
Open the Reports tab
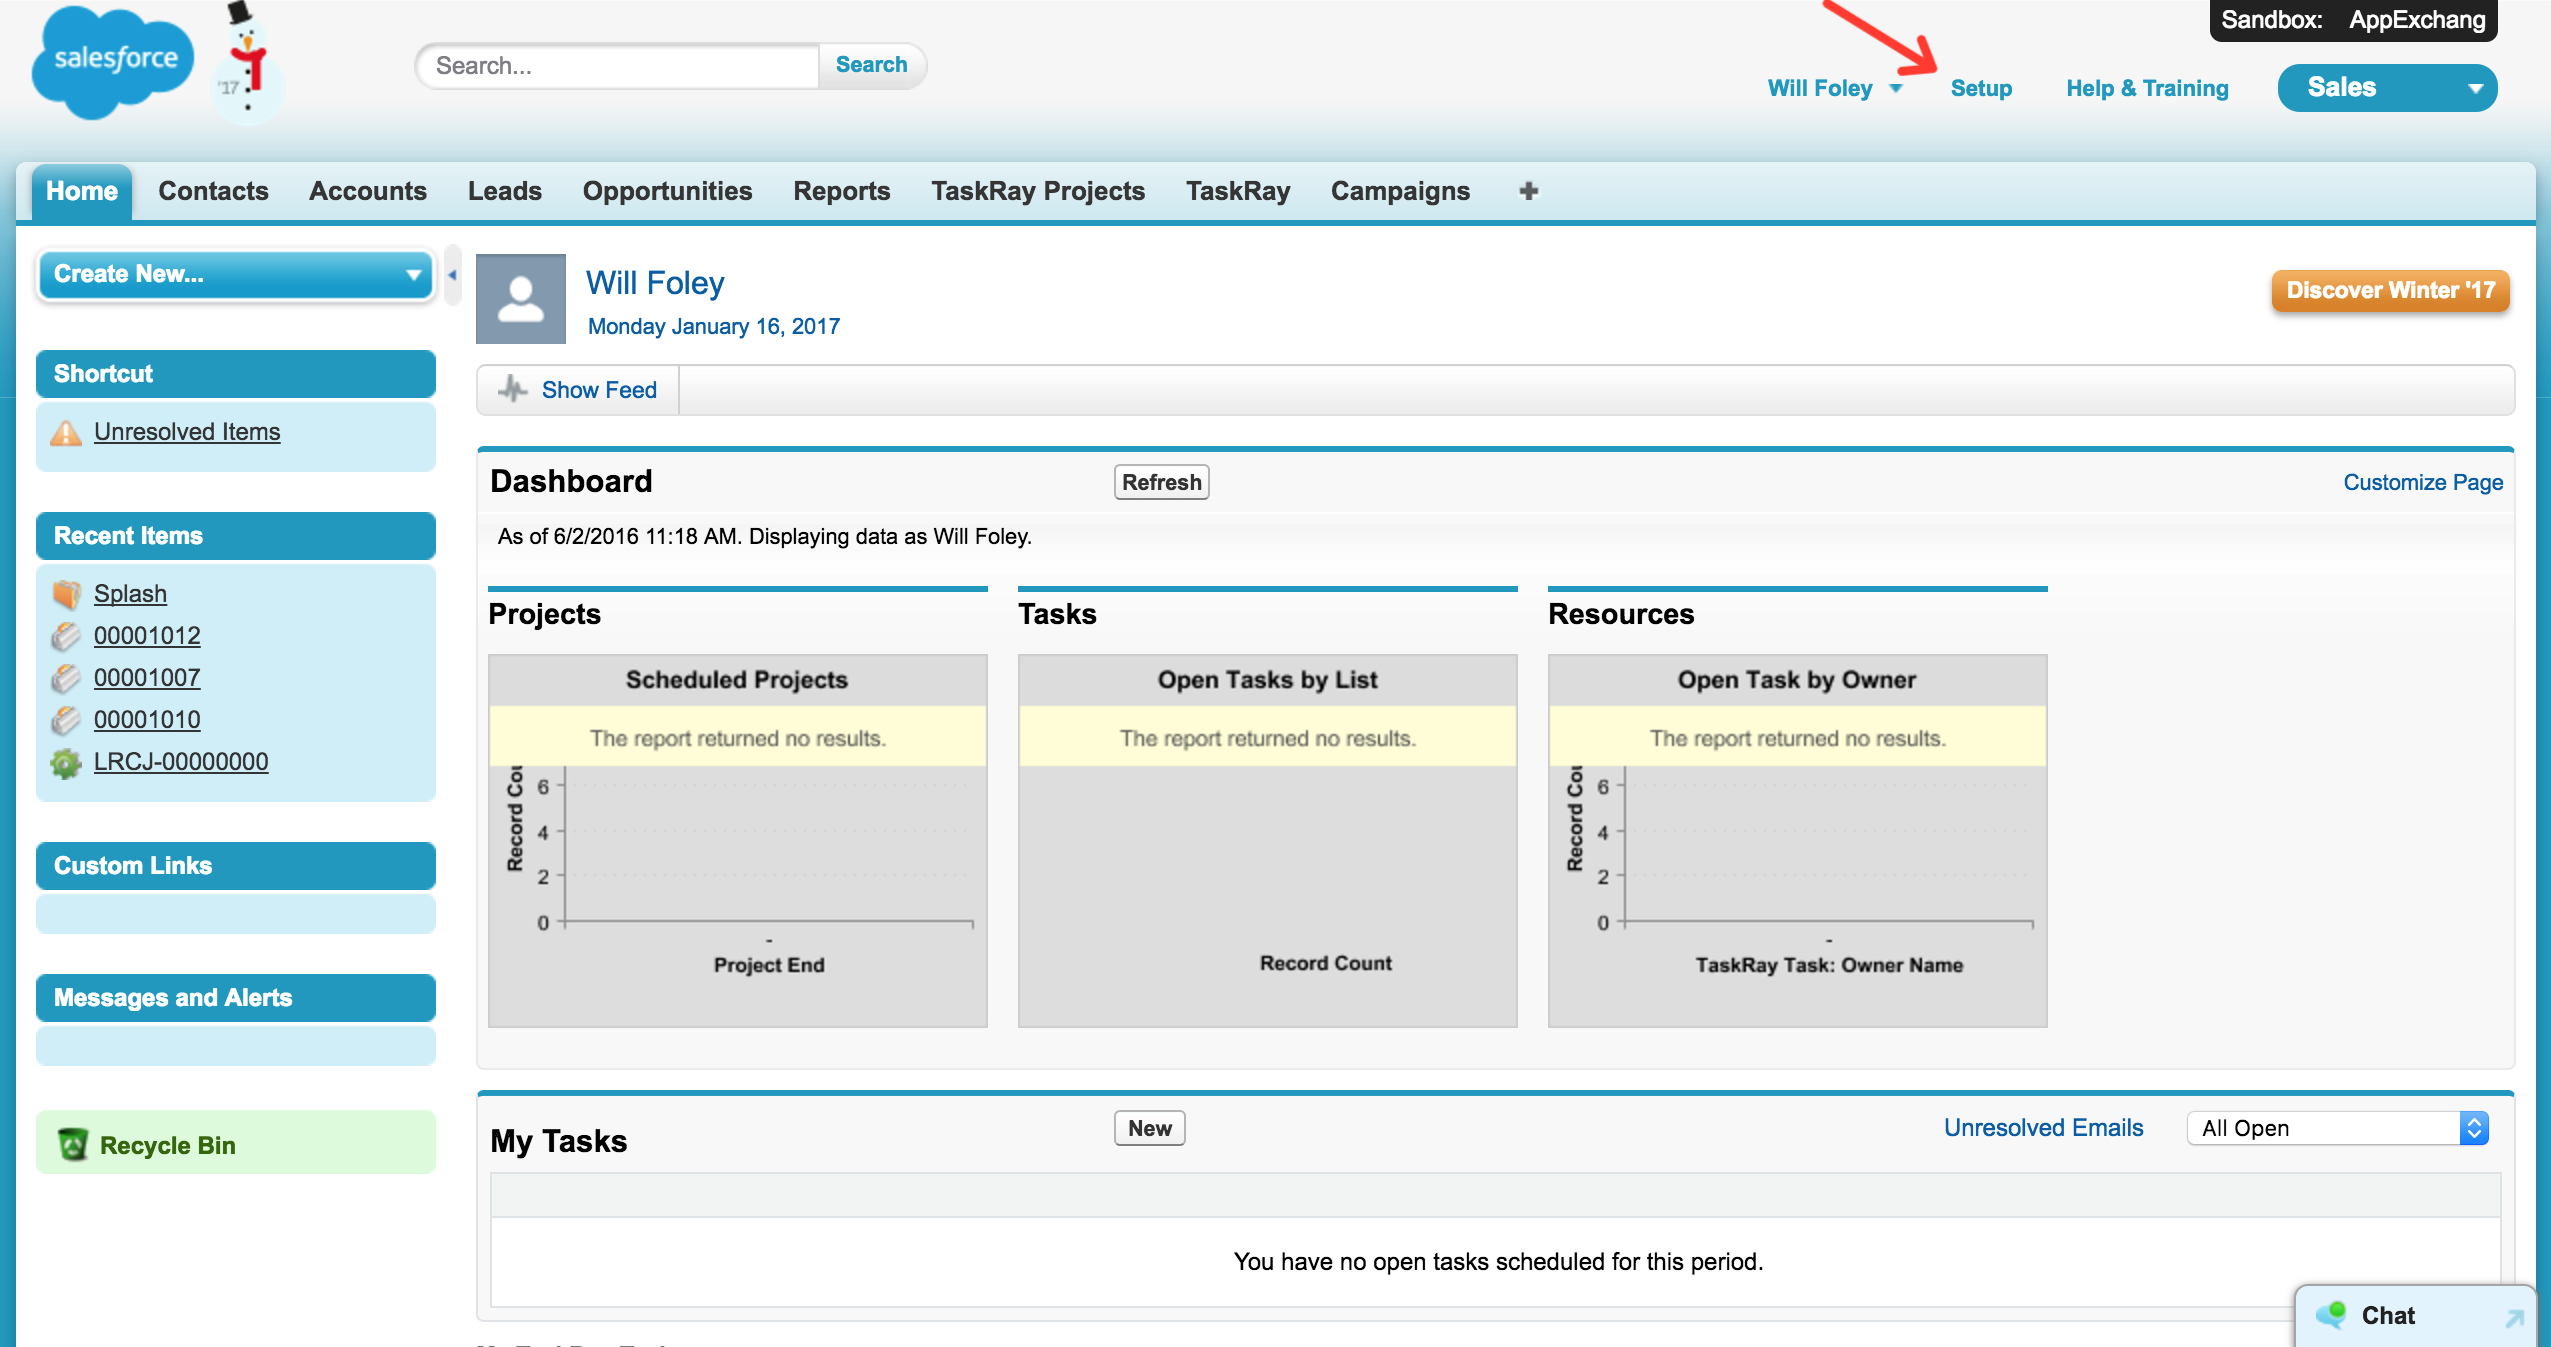point(842,191)
